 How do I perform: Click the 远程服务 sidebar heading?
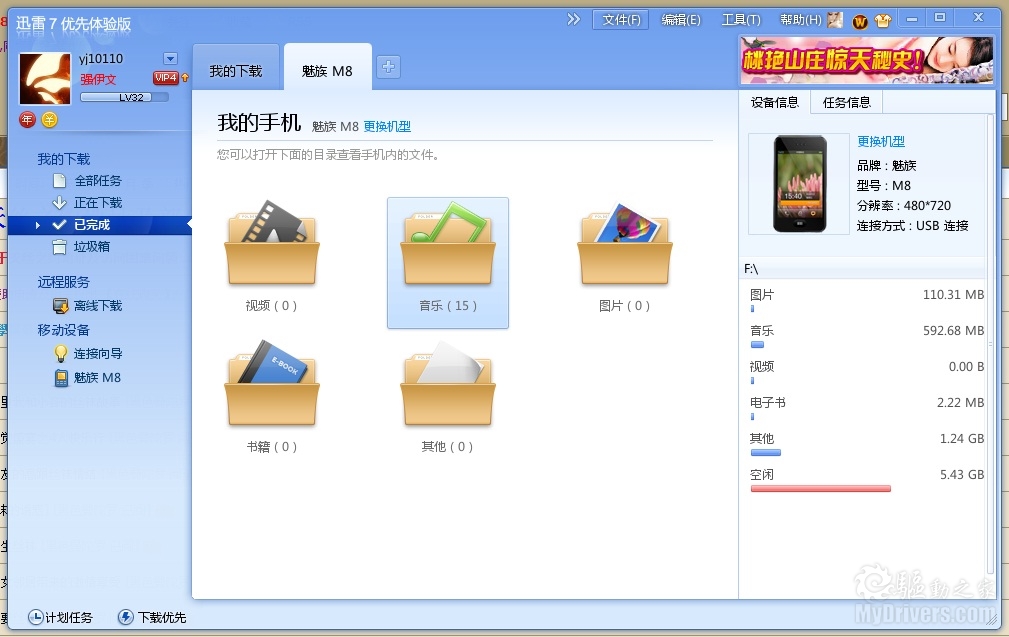click(64, 282)
